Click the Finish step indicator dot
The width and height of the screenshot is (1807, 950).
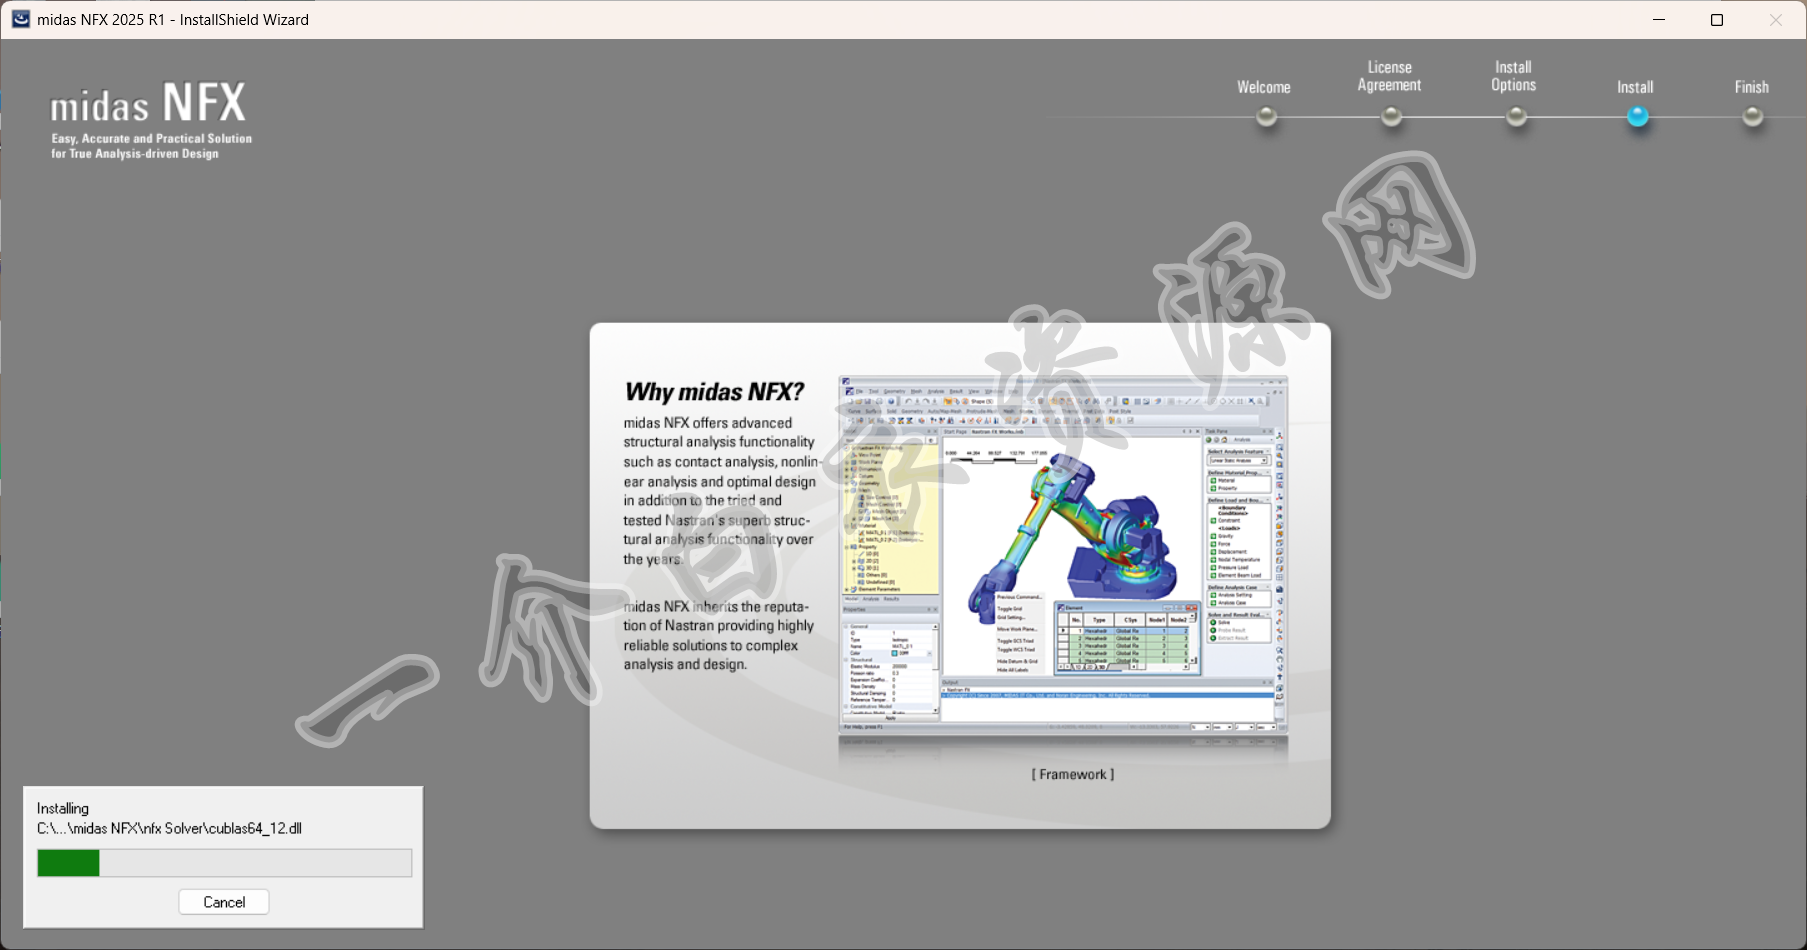point(1752,117)
